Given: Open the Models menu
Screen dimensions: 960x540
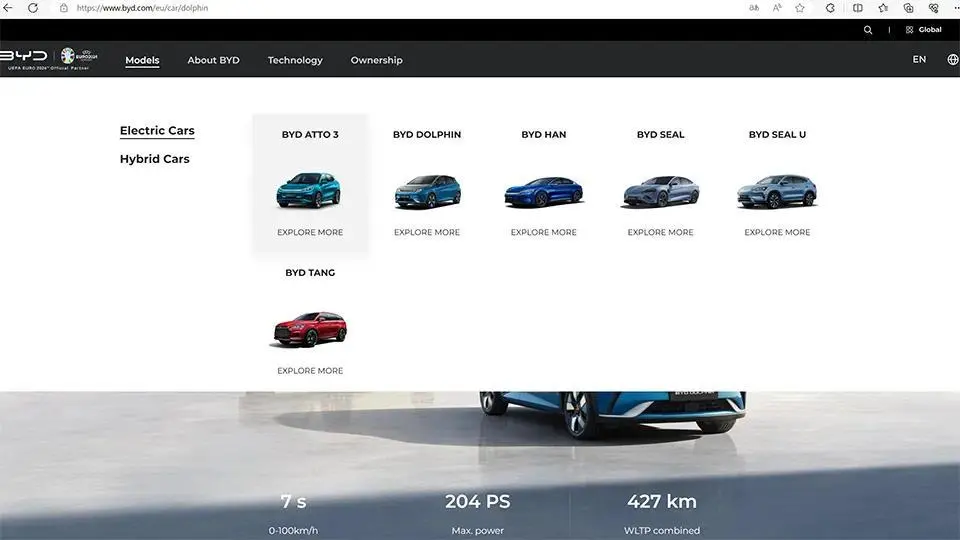Looking at the screenshot, I should (142, 60).
